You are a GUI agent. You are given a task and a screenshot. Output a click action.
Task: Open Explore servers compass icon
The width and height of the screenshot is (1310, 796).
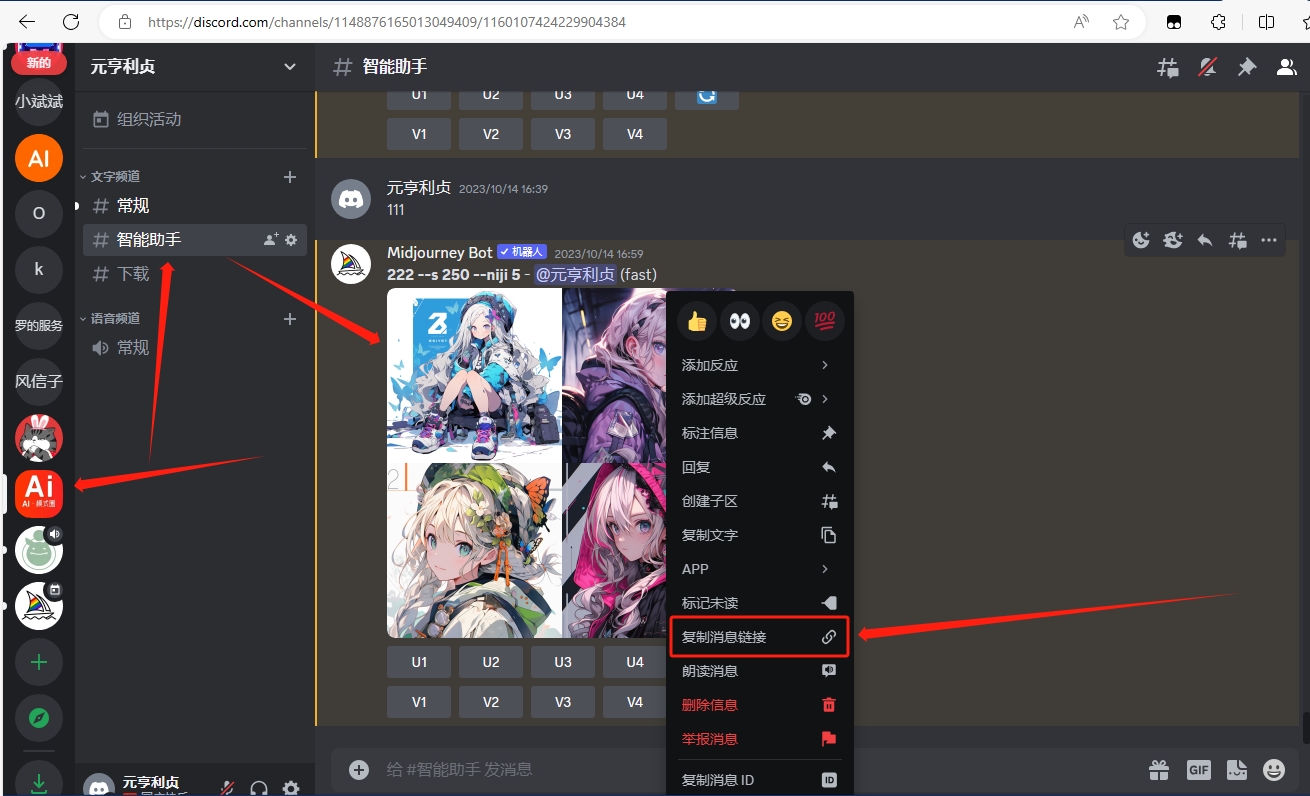(x=39, y=717)
